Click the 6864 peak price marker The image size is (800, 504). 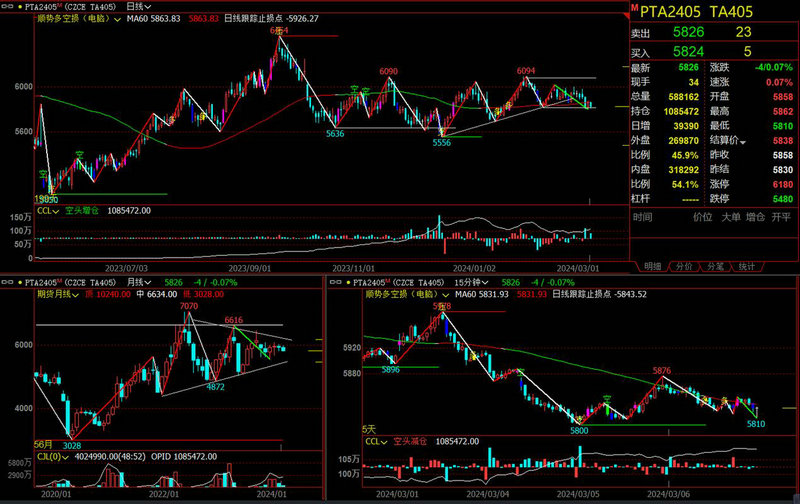tap(280, 32)
